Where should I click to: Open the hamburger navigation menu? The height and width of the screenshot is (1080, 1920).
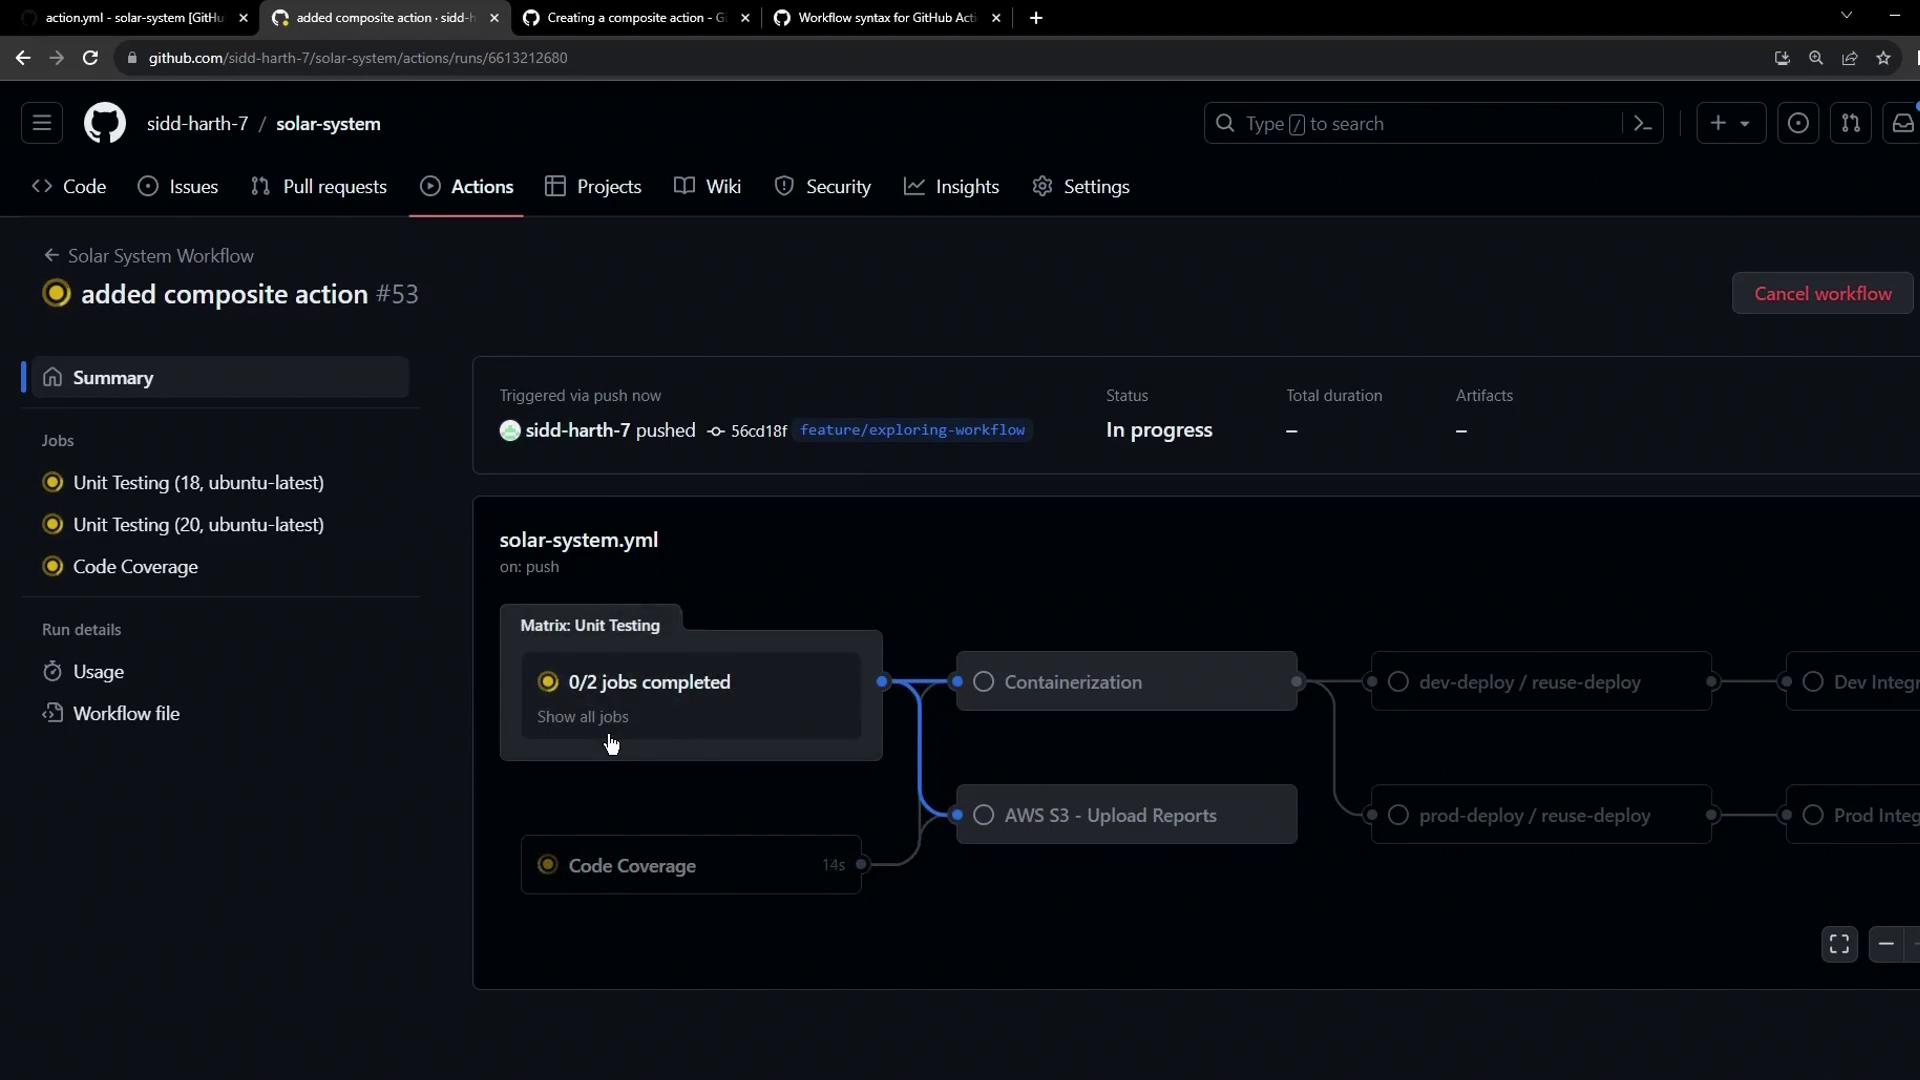(42, 123)
